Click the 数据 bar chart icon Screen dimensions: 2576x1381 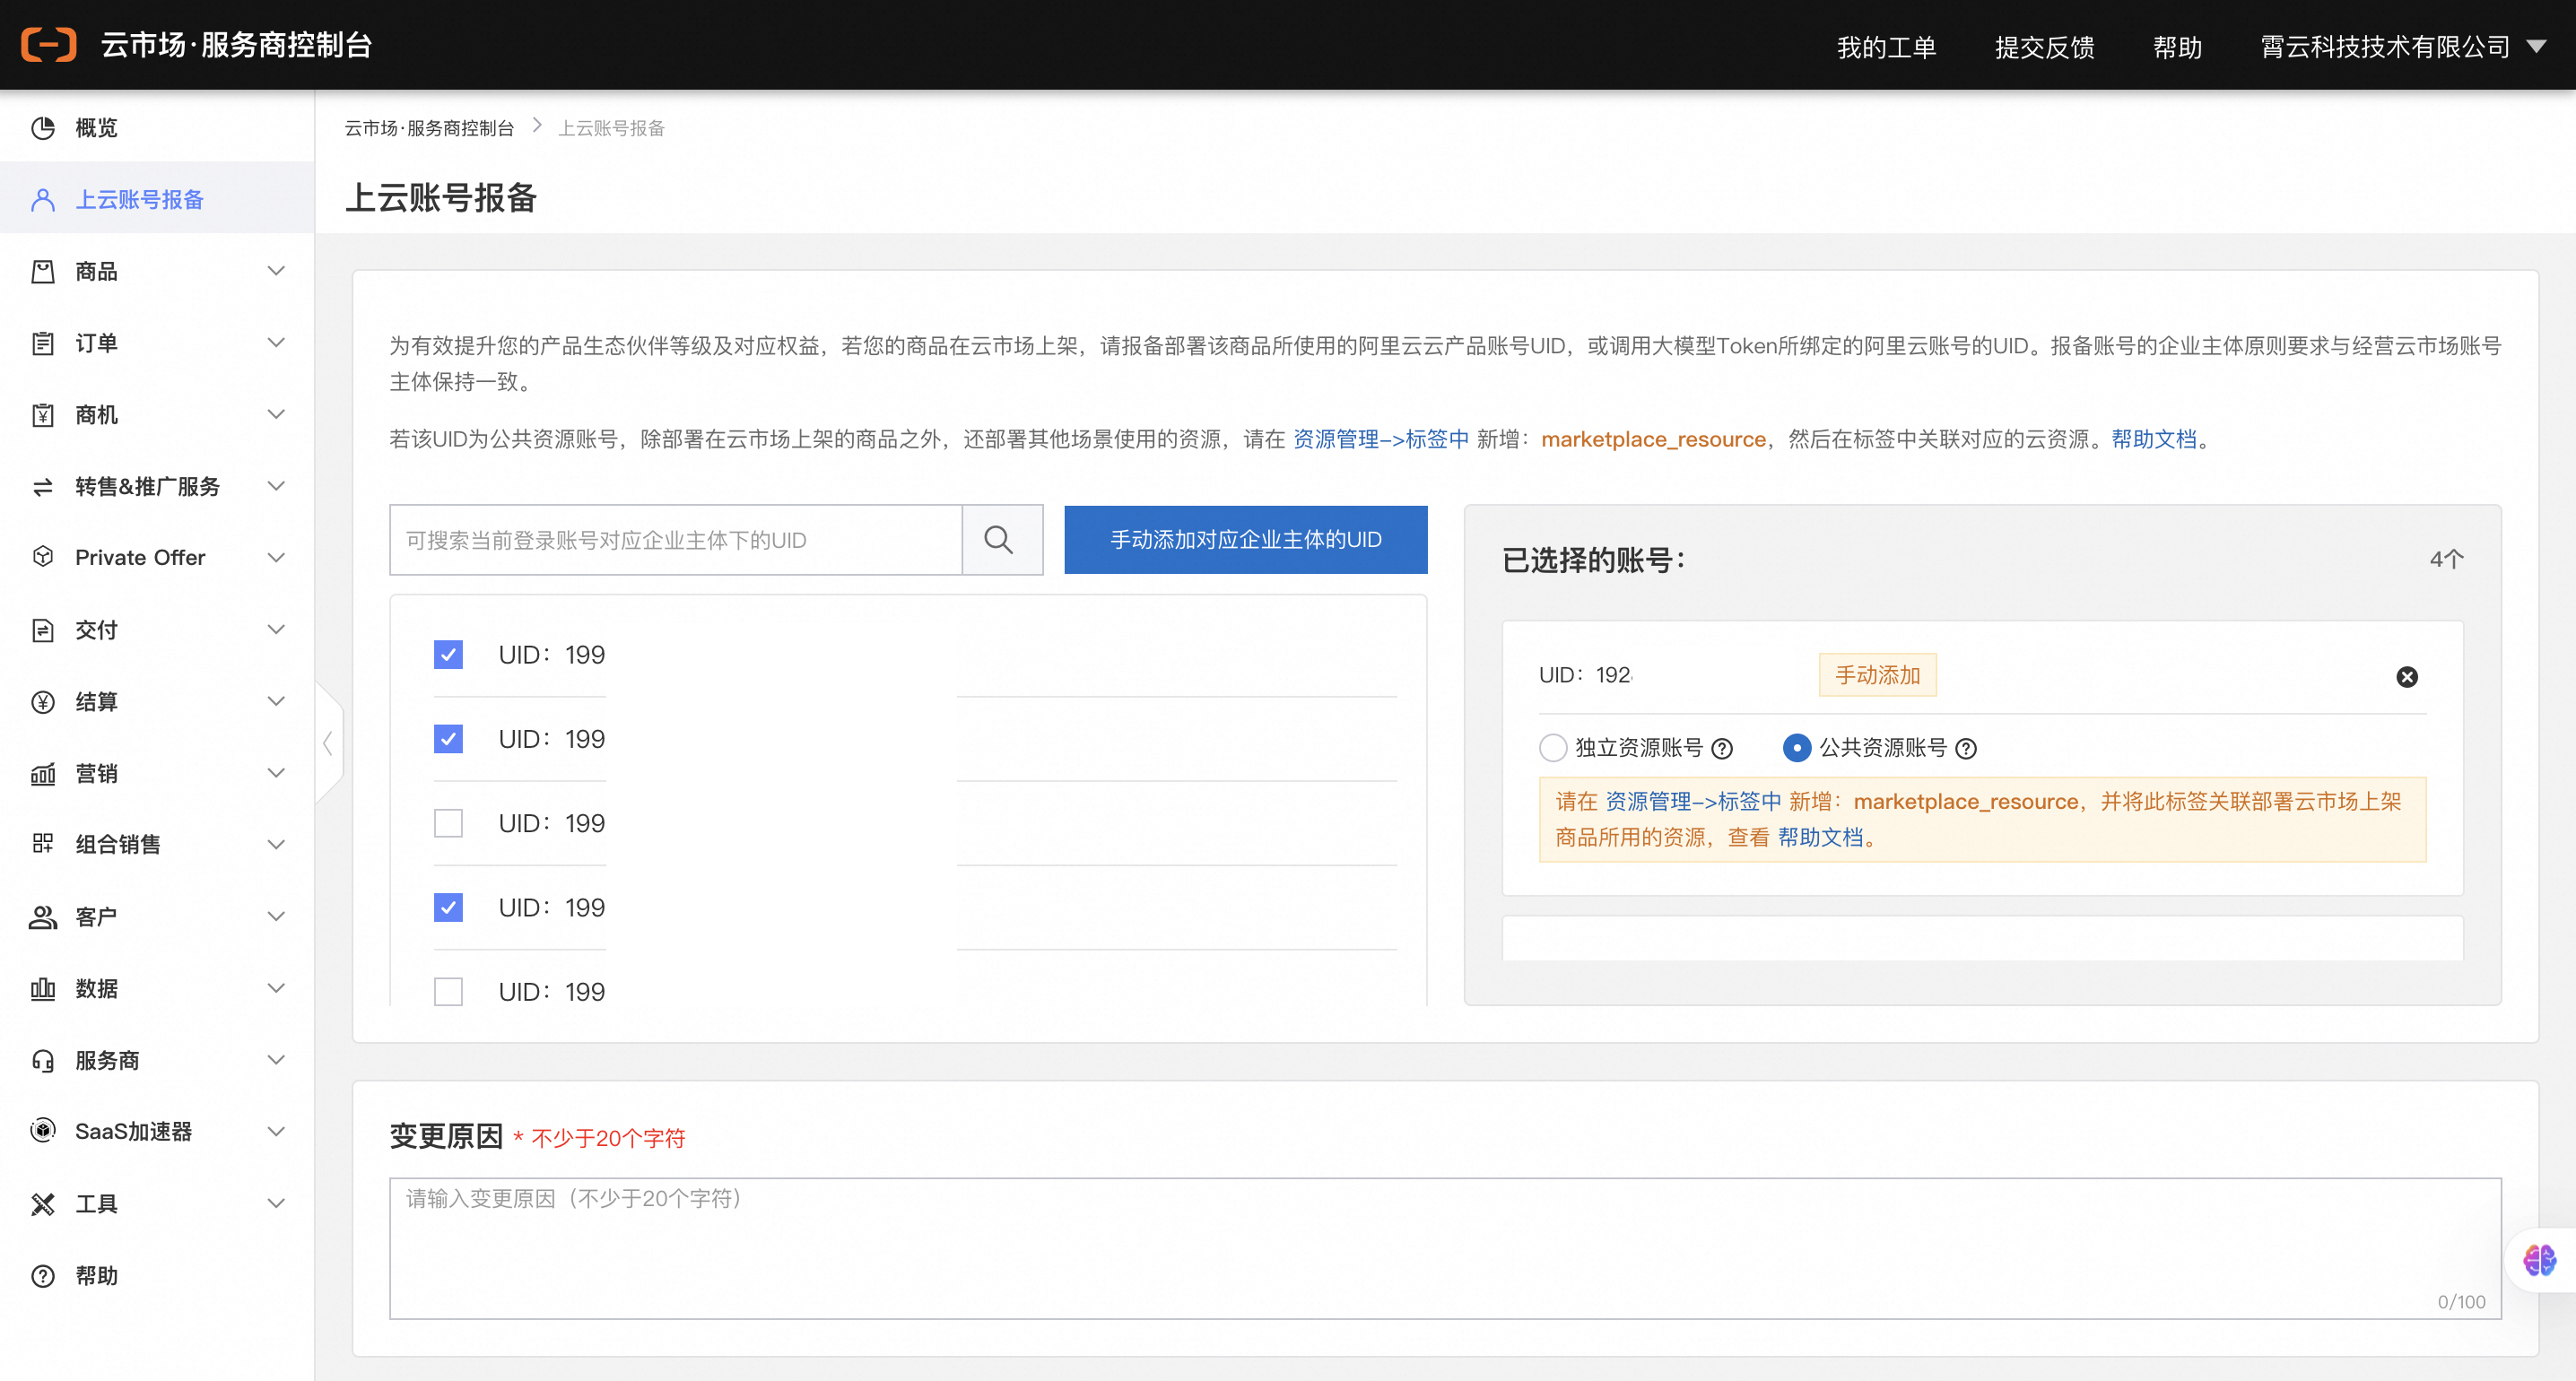43,989
